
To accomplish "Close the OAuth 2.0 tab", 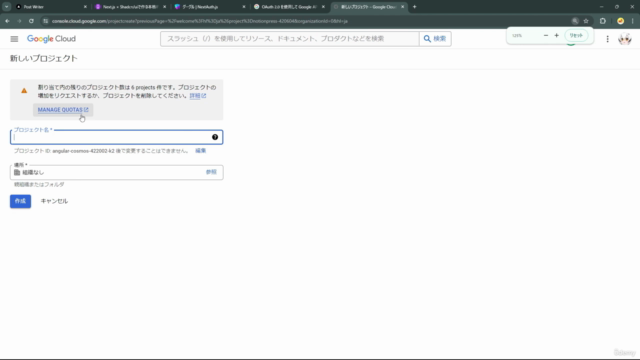I will (323, 7).
